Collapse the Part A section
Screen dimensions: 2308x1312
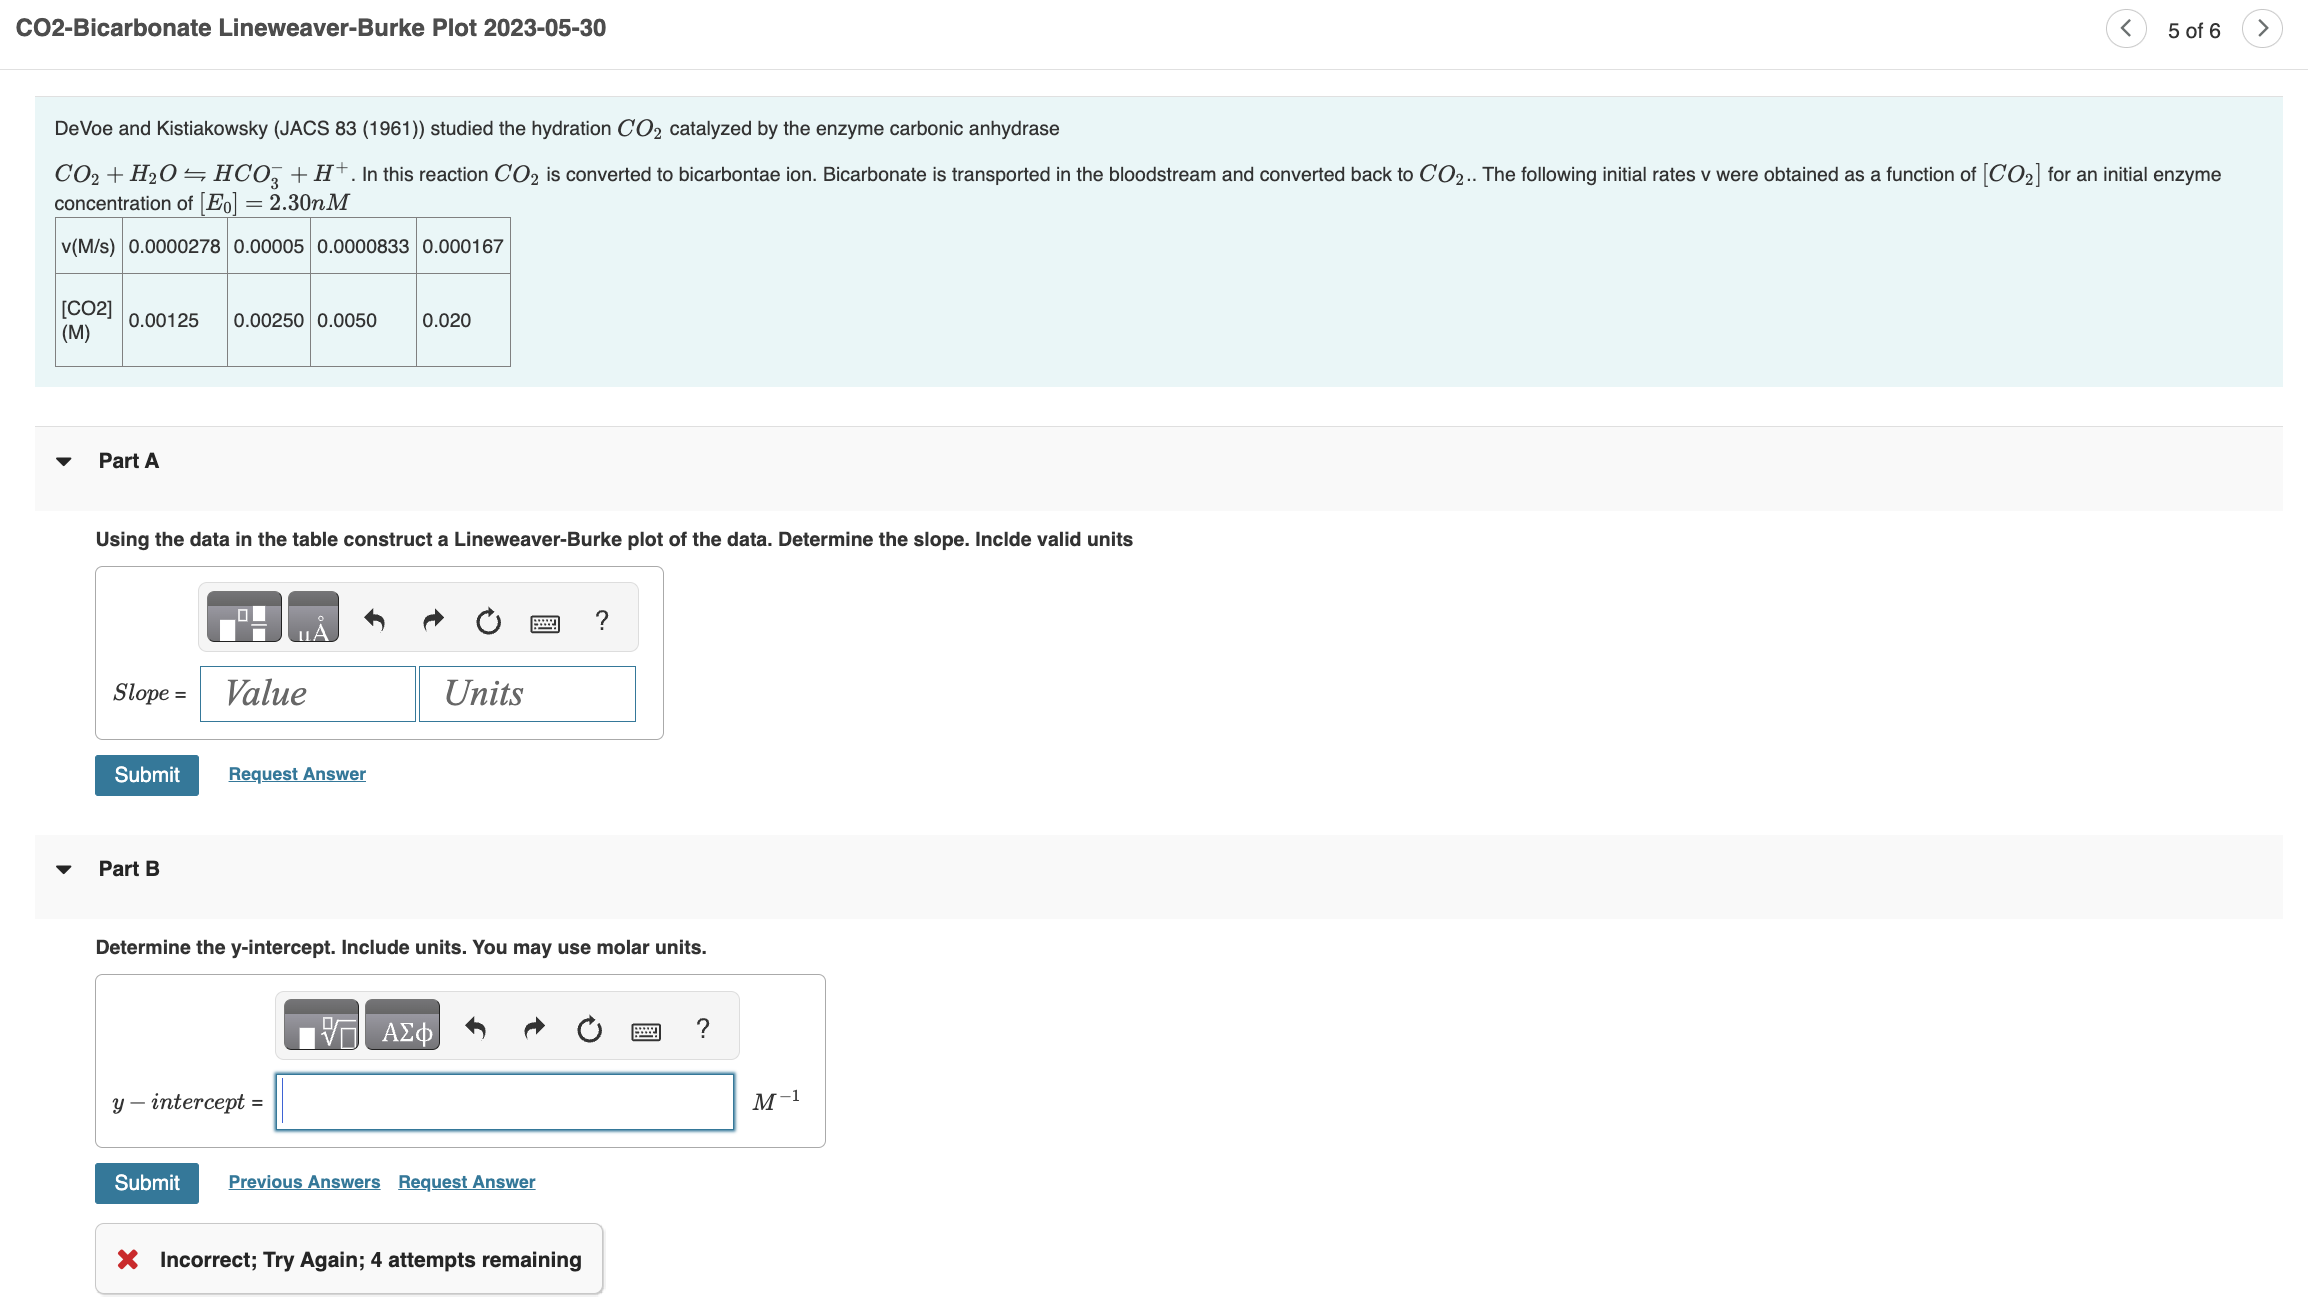64,461
